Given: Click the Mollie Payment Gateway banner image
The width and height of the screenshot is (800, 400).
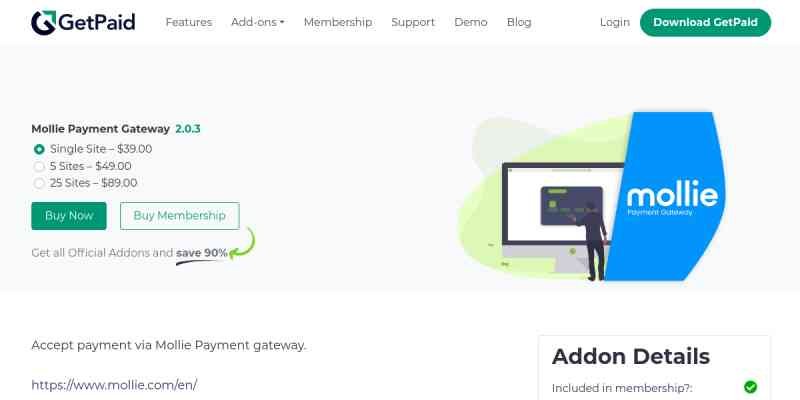Looking at the screenshot, I should (x=592, y=196).
